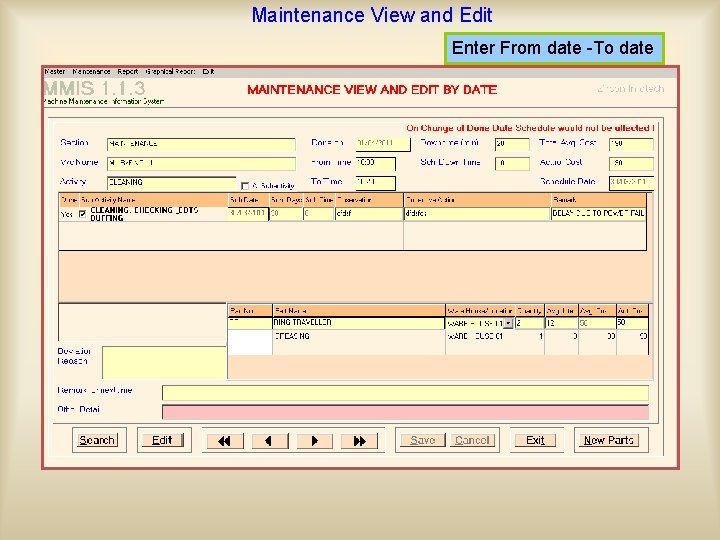Focus the Deviation Reason text box
Screen dimensions: 720x540
click(164, 362)
